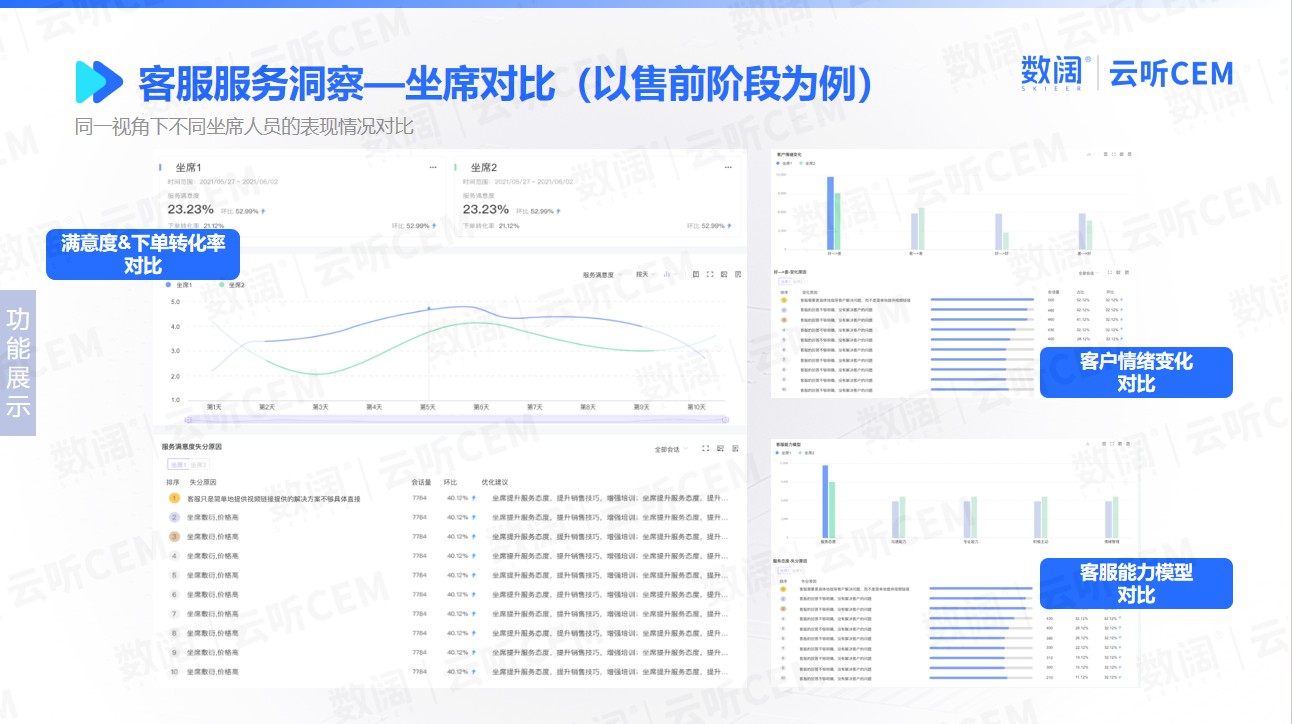The height and width of the screenshot is (724, 1292).
Task: Click fullscreen icon on satisfaction line chart
Action: [710, 274]
